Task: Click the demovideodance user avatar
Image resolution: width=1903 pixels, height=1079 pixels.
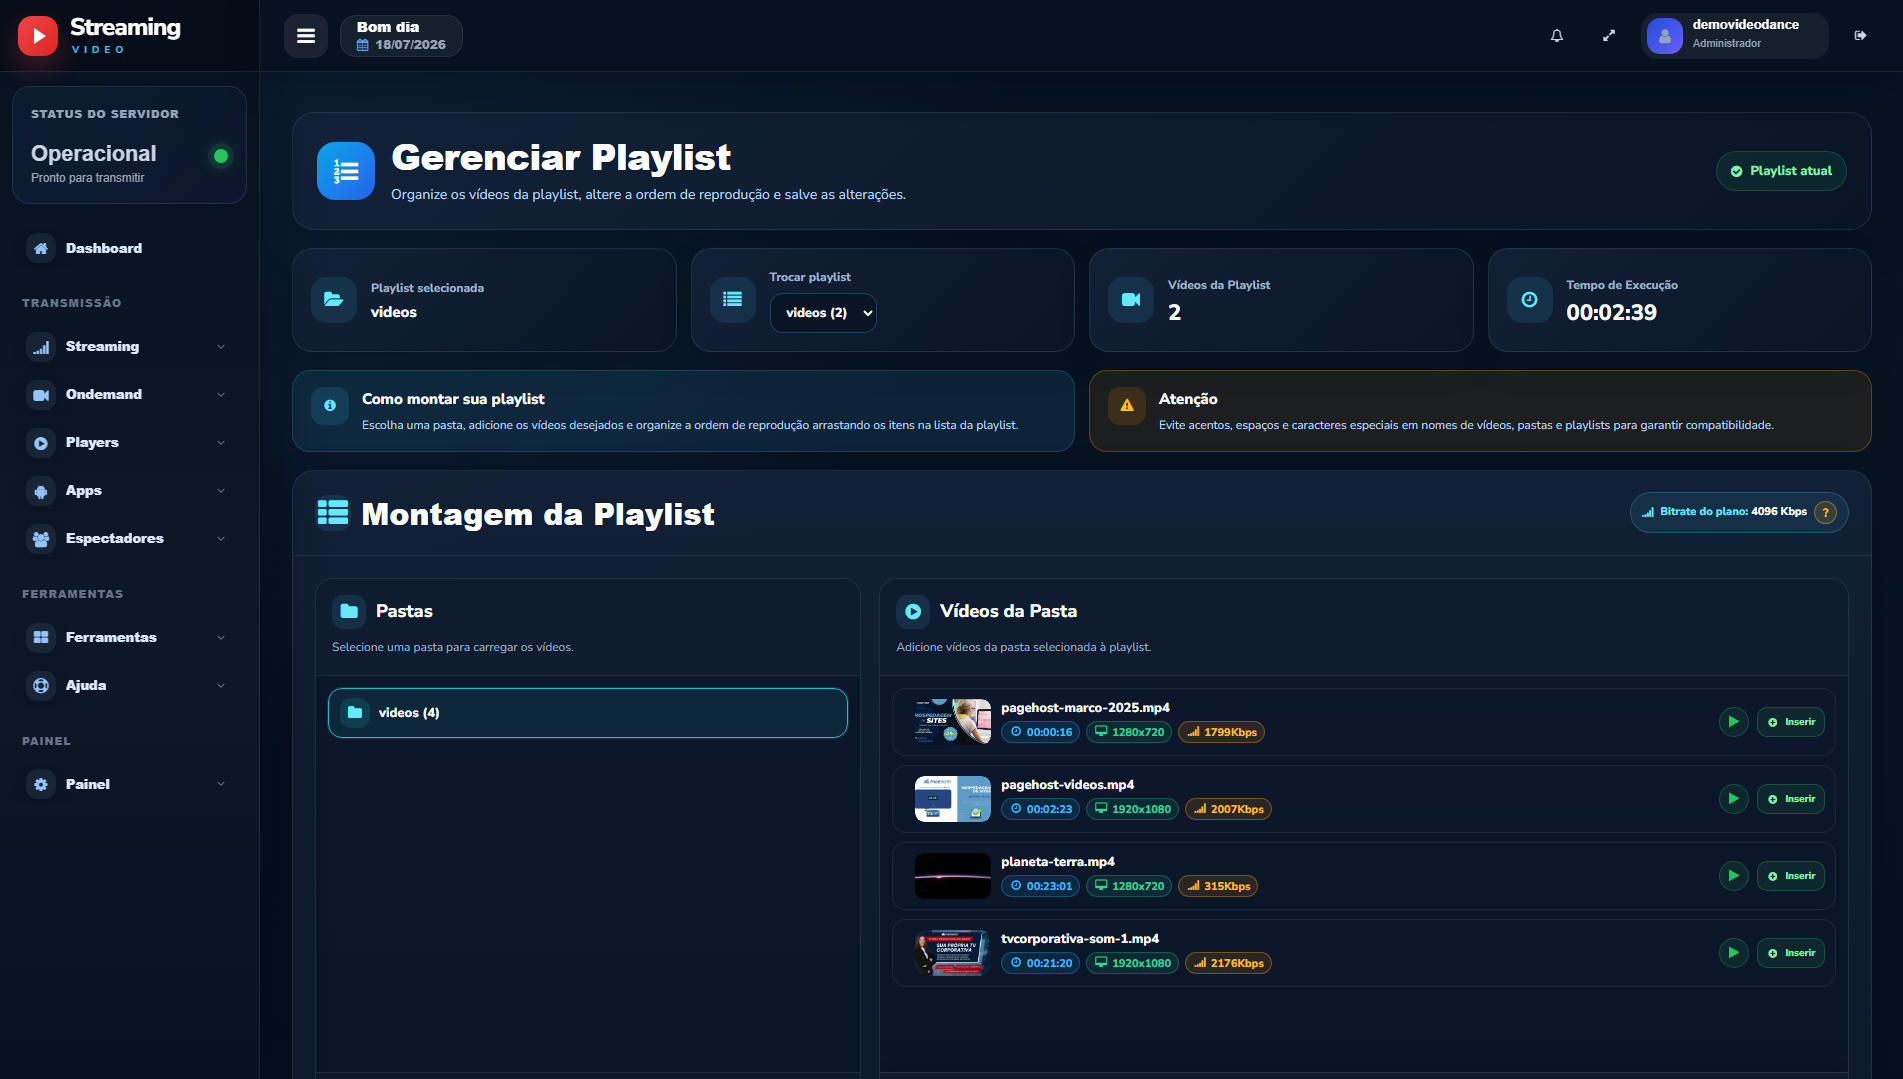Action: [1665, 36]
